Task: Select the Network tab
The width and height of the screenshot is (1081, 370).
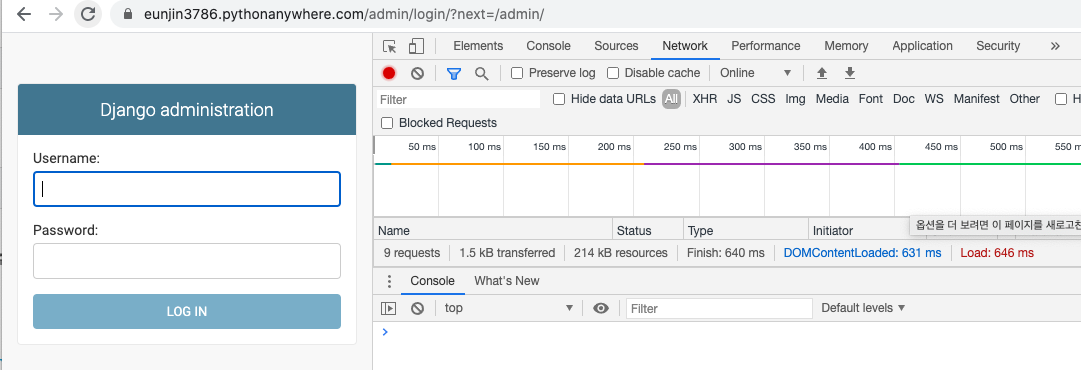Action: 685,46
